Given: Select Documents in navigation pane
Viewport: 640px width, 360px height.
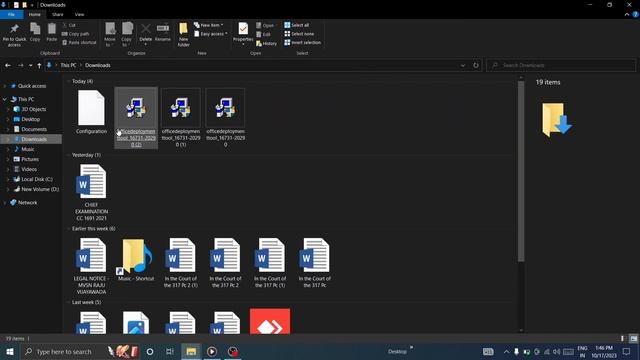Looking at the screenshot, I should point(34,129).
